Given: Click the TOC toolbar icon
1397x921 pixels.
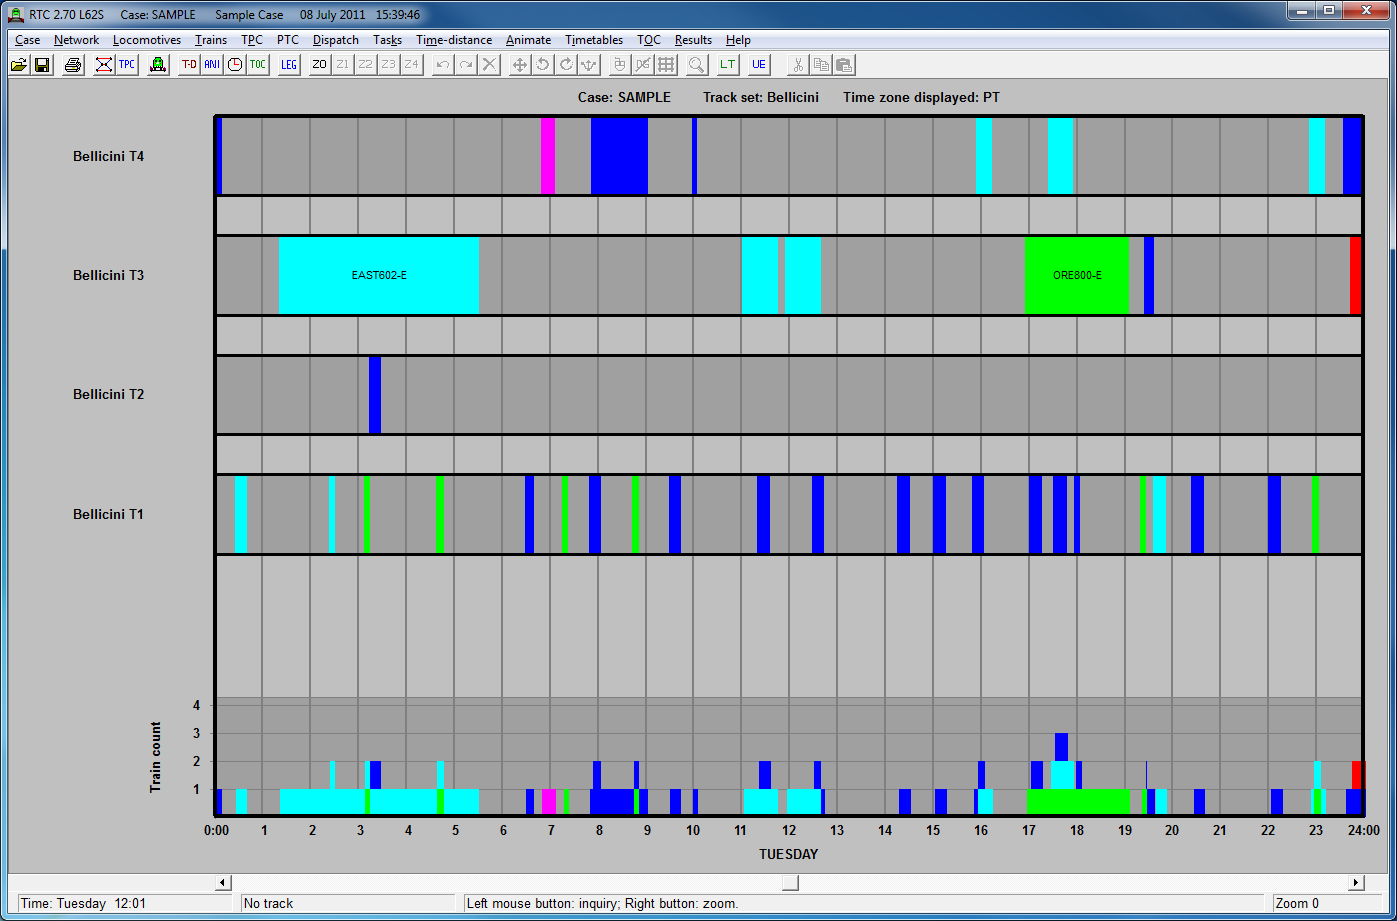Looking at the screenshot, I should tap(258, 65).
